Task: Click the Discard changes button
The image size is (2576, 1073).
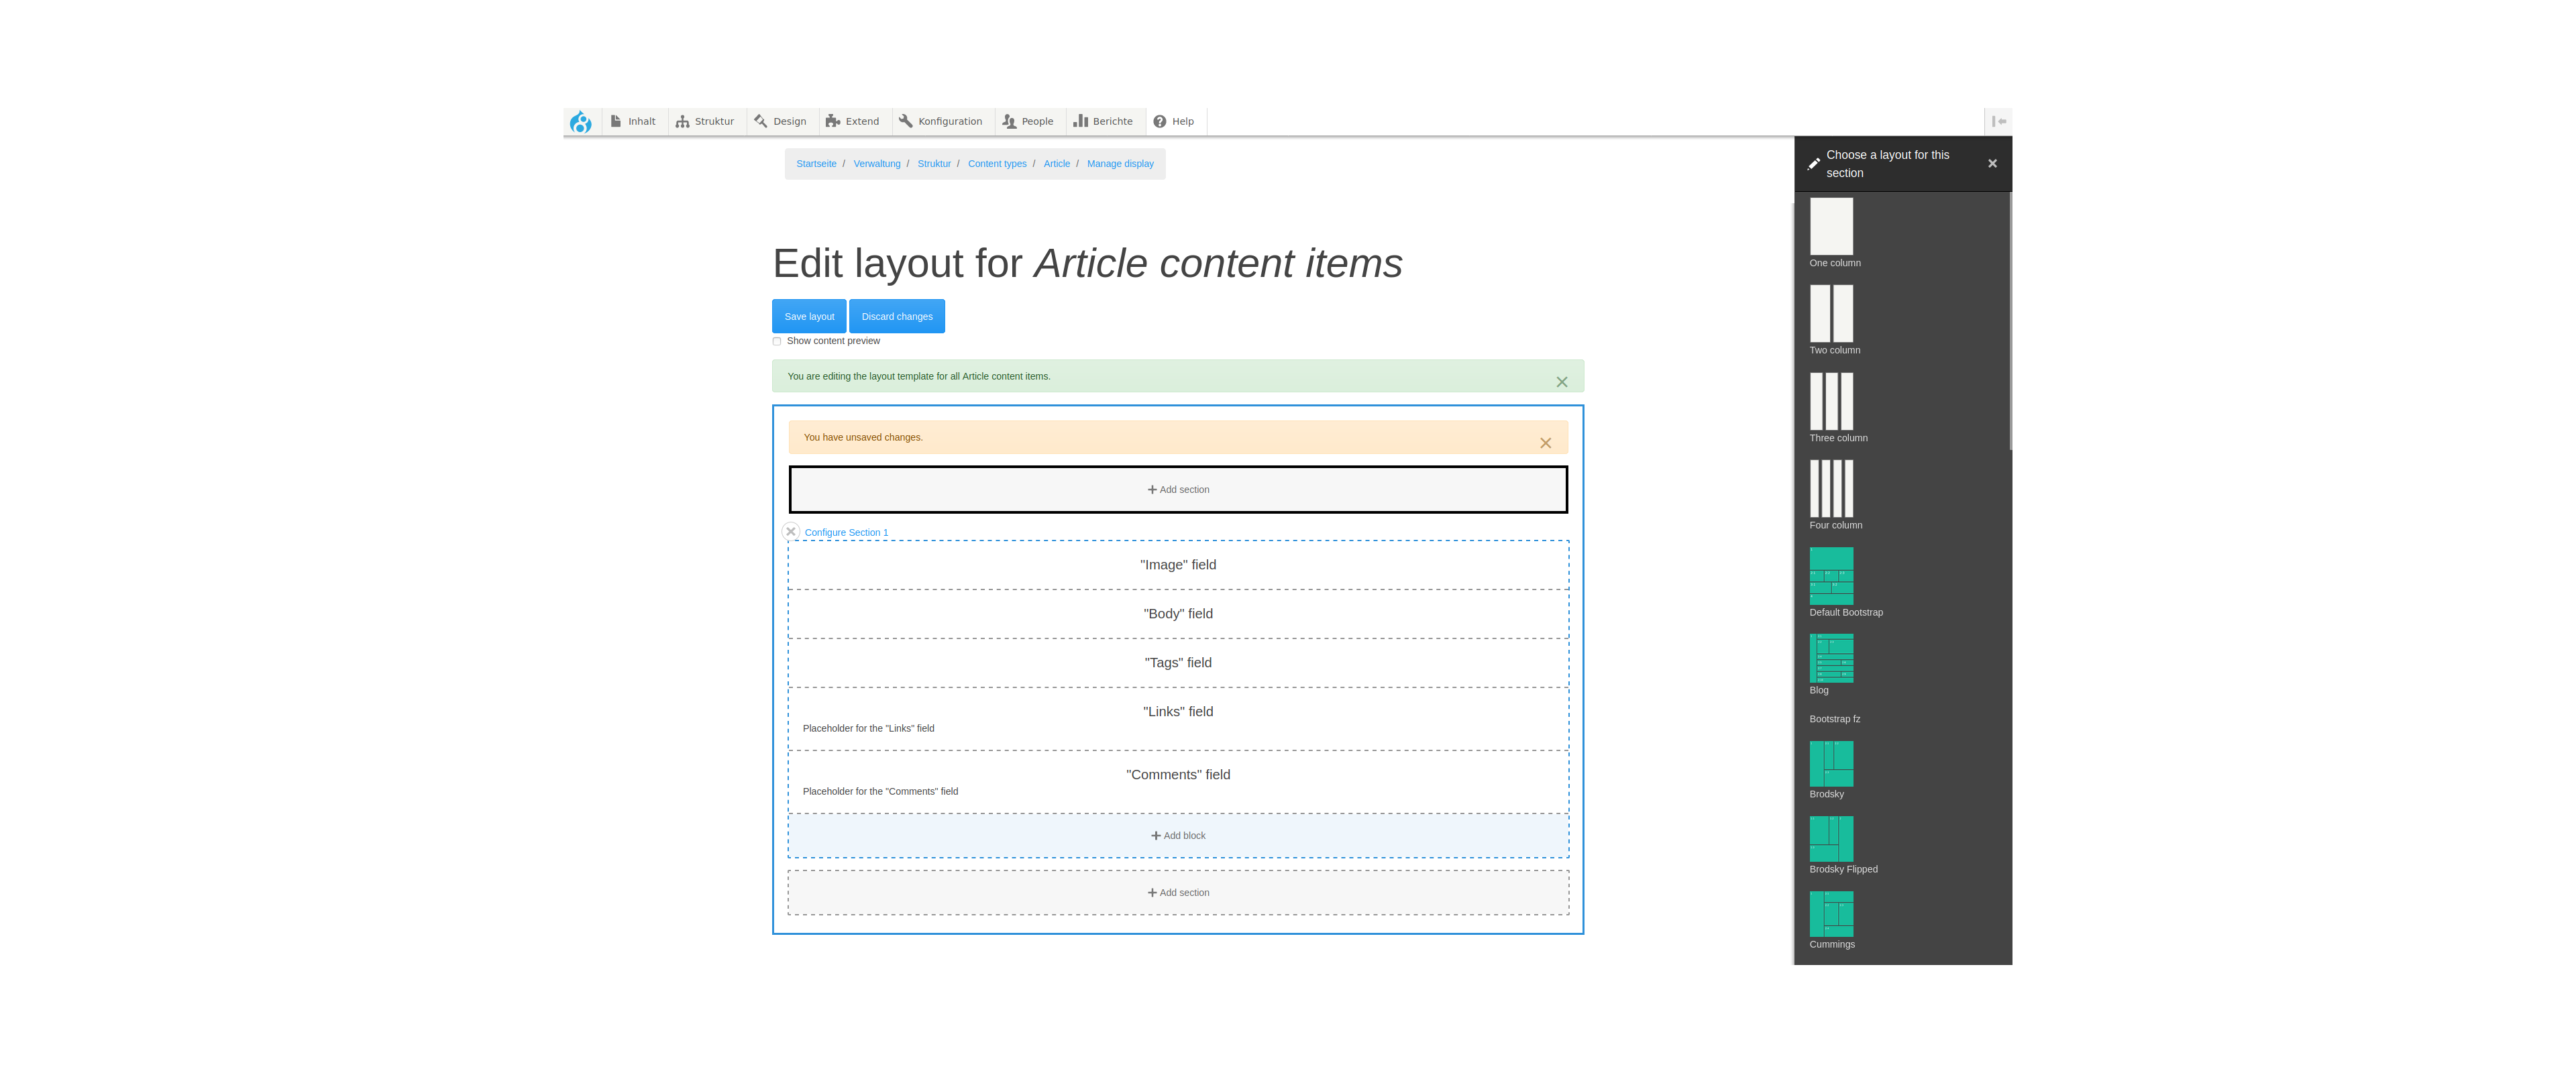Action: (896, 316)
